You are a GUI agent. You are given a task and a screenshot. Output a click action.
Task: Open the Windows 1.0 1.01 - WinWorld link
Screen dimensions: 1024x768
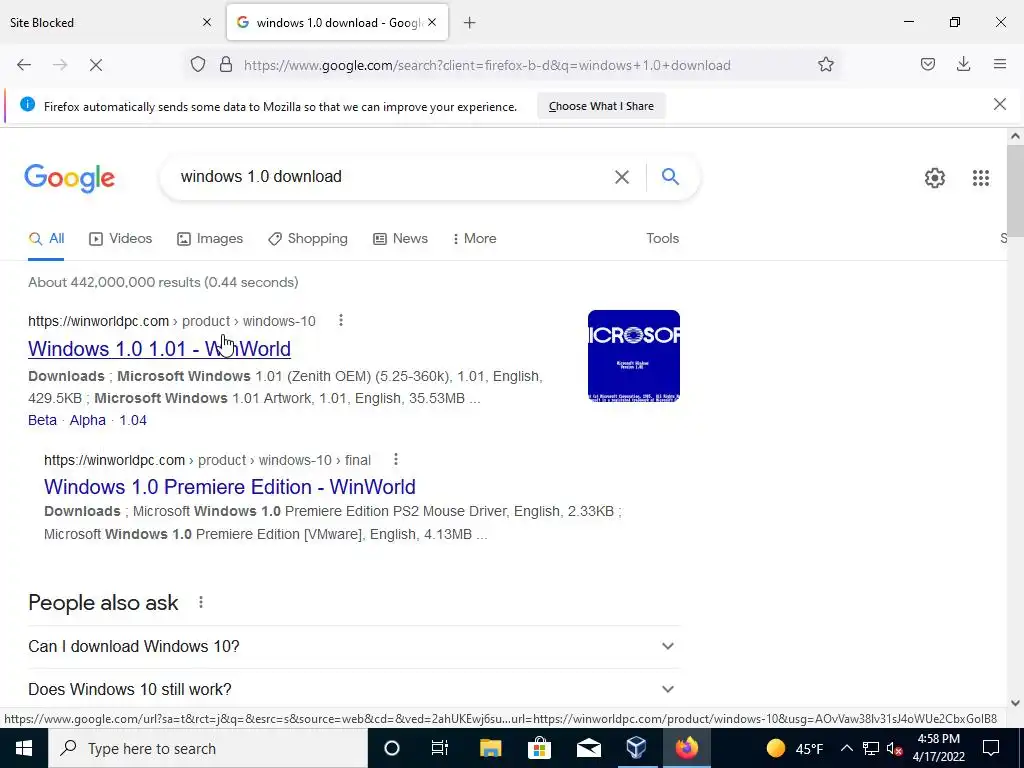point(159,349)
